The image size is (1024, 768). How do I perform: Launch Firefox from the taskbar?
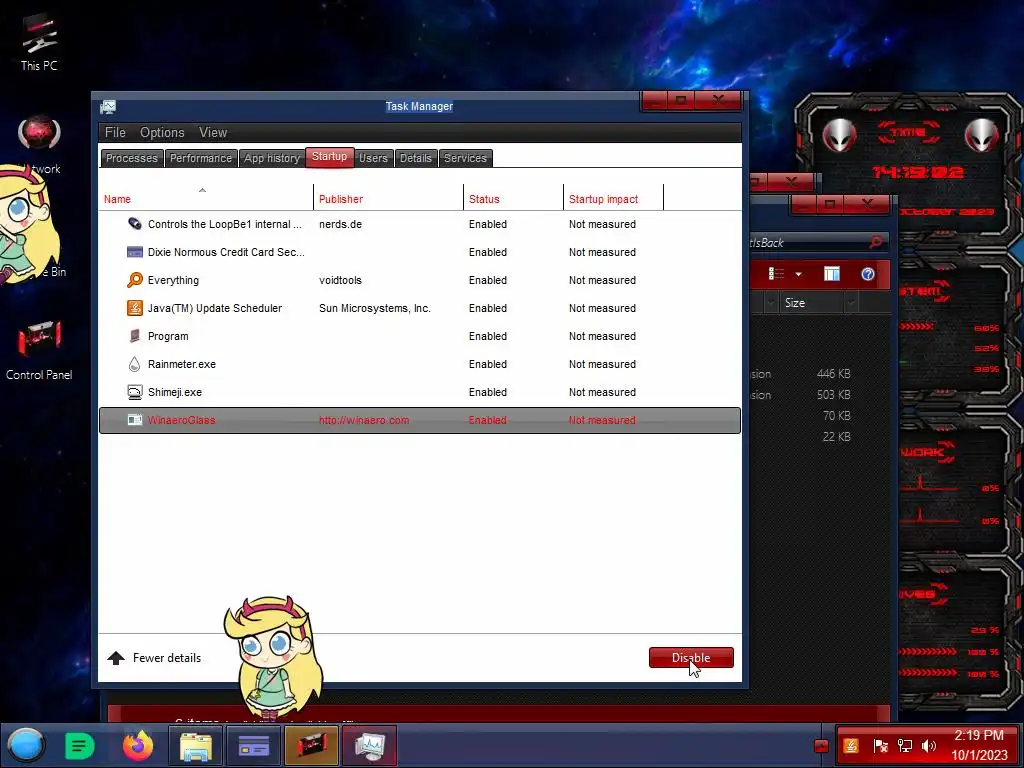(138, 746)
